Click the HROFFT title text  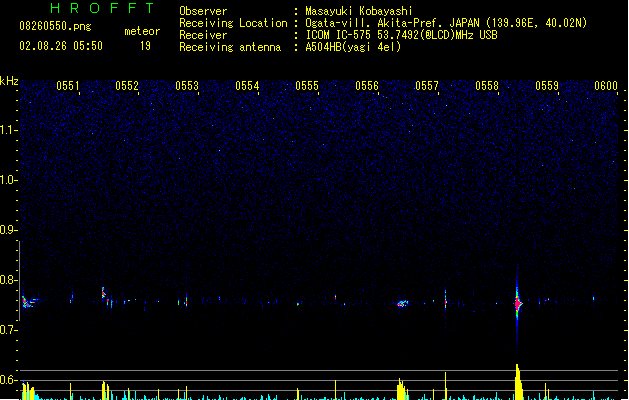pyautogui.click(x=102, y=8)
